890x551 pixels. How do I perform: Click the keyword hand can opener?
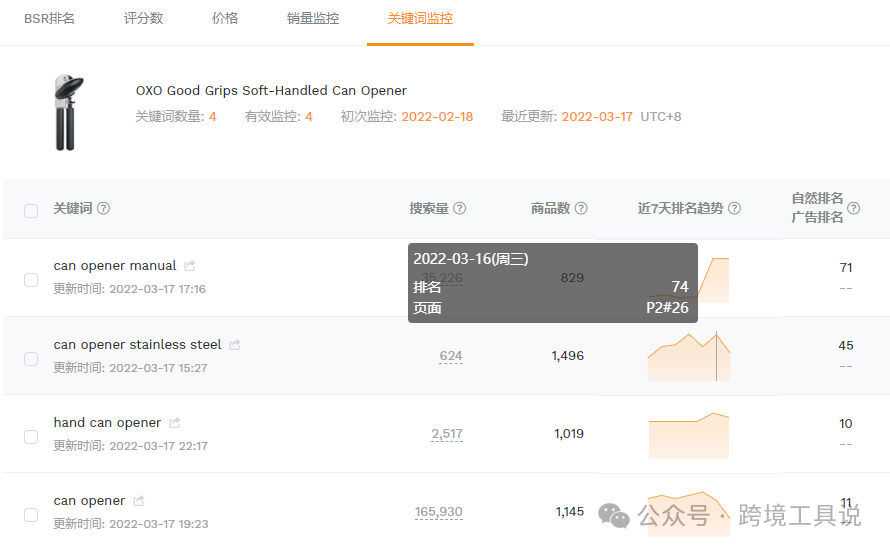click(107, 423)
